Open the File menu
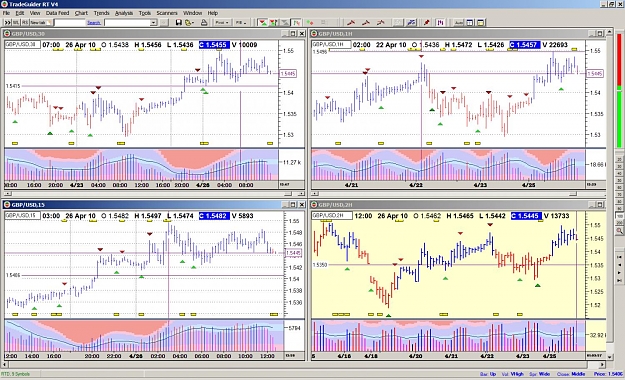Image resolution: width=625 pixels, height=380 pixels. 6,13
